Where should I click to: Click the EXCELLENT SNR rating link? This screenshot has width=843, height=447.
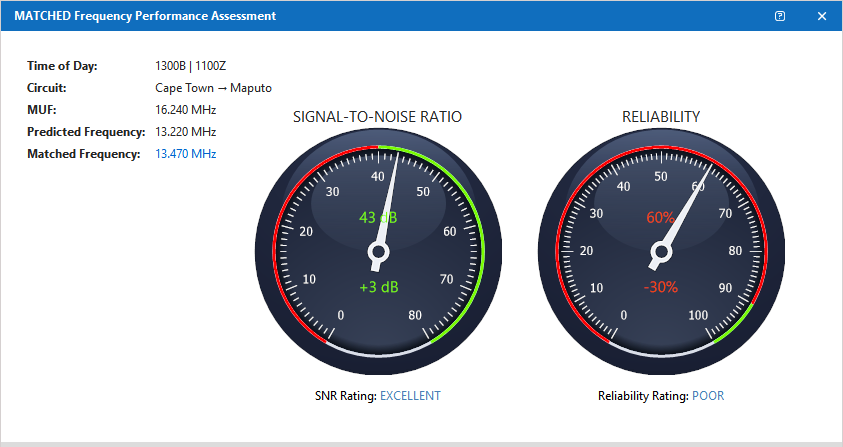click(x=410, y=396)
